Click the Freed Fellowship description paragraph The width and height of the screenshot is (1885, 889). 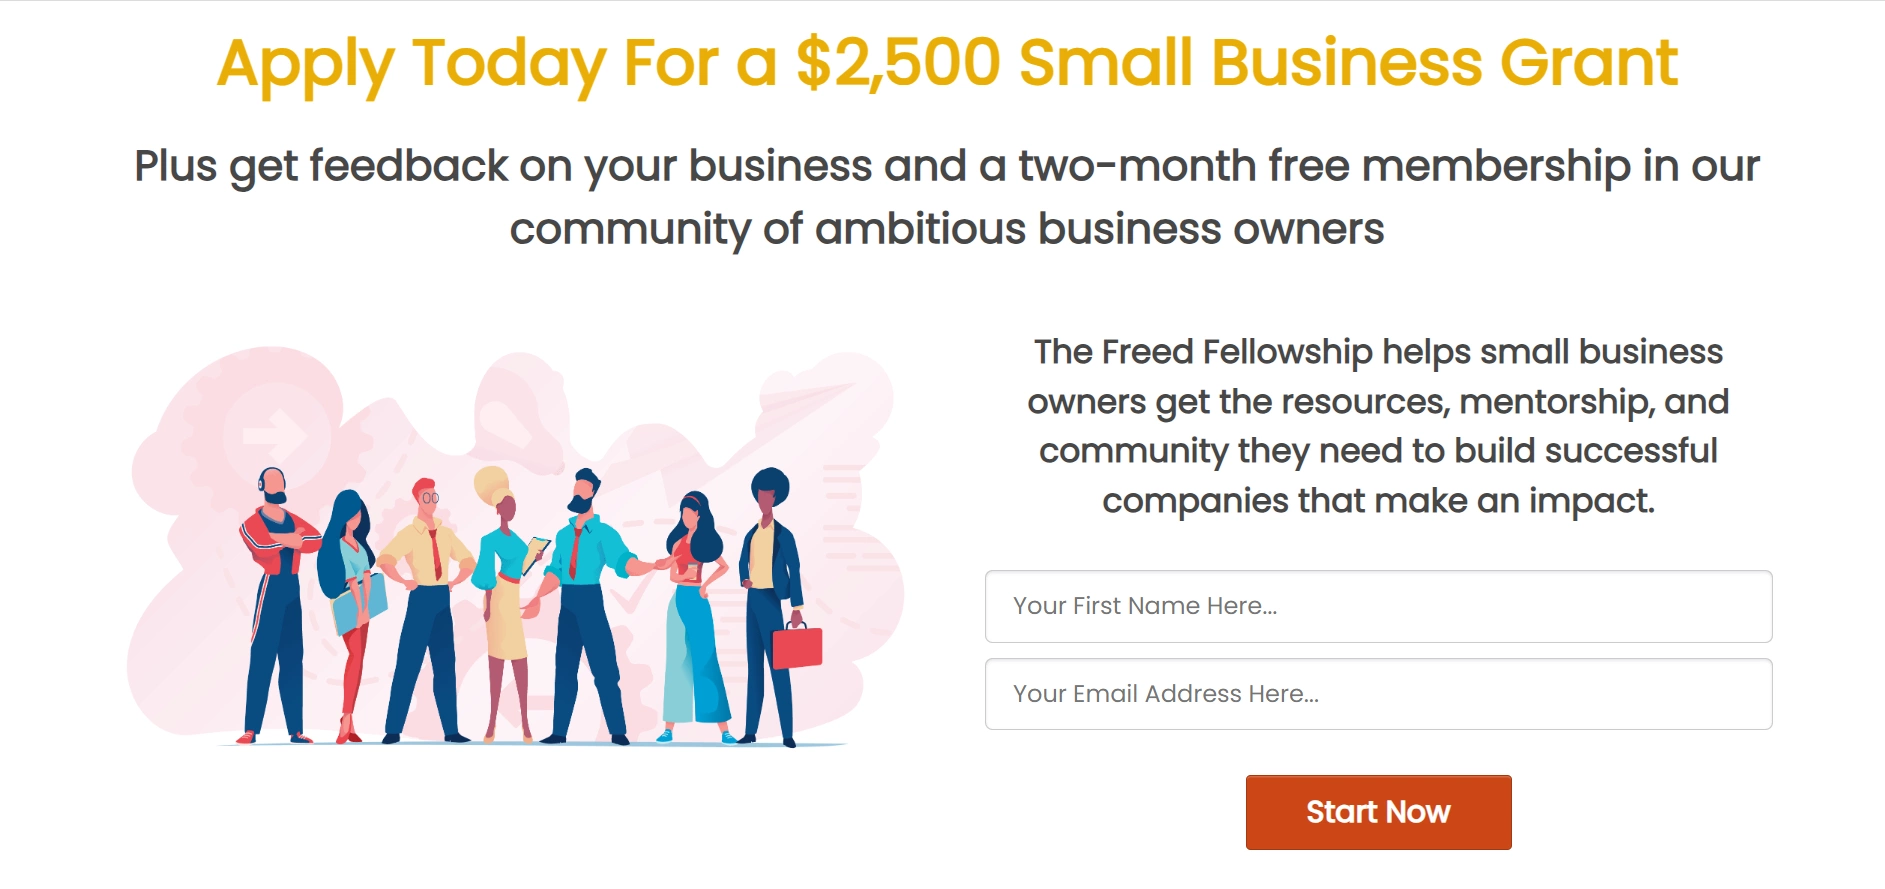(1378, 426)
